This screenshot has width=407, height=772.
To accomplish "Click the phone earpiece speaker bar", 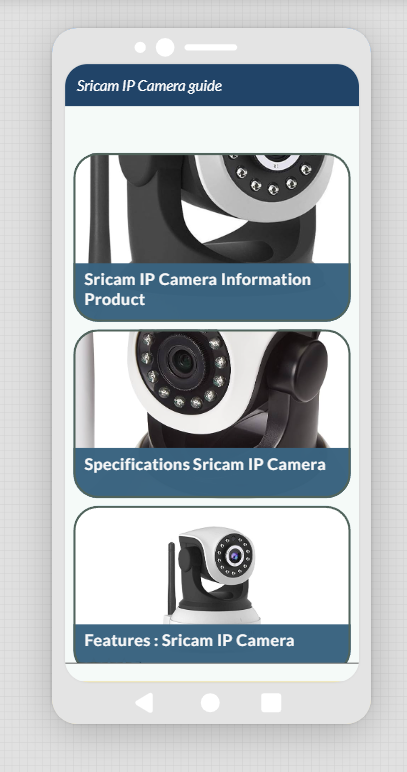I will pos(211,47).
